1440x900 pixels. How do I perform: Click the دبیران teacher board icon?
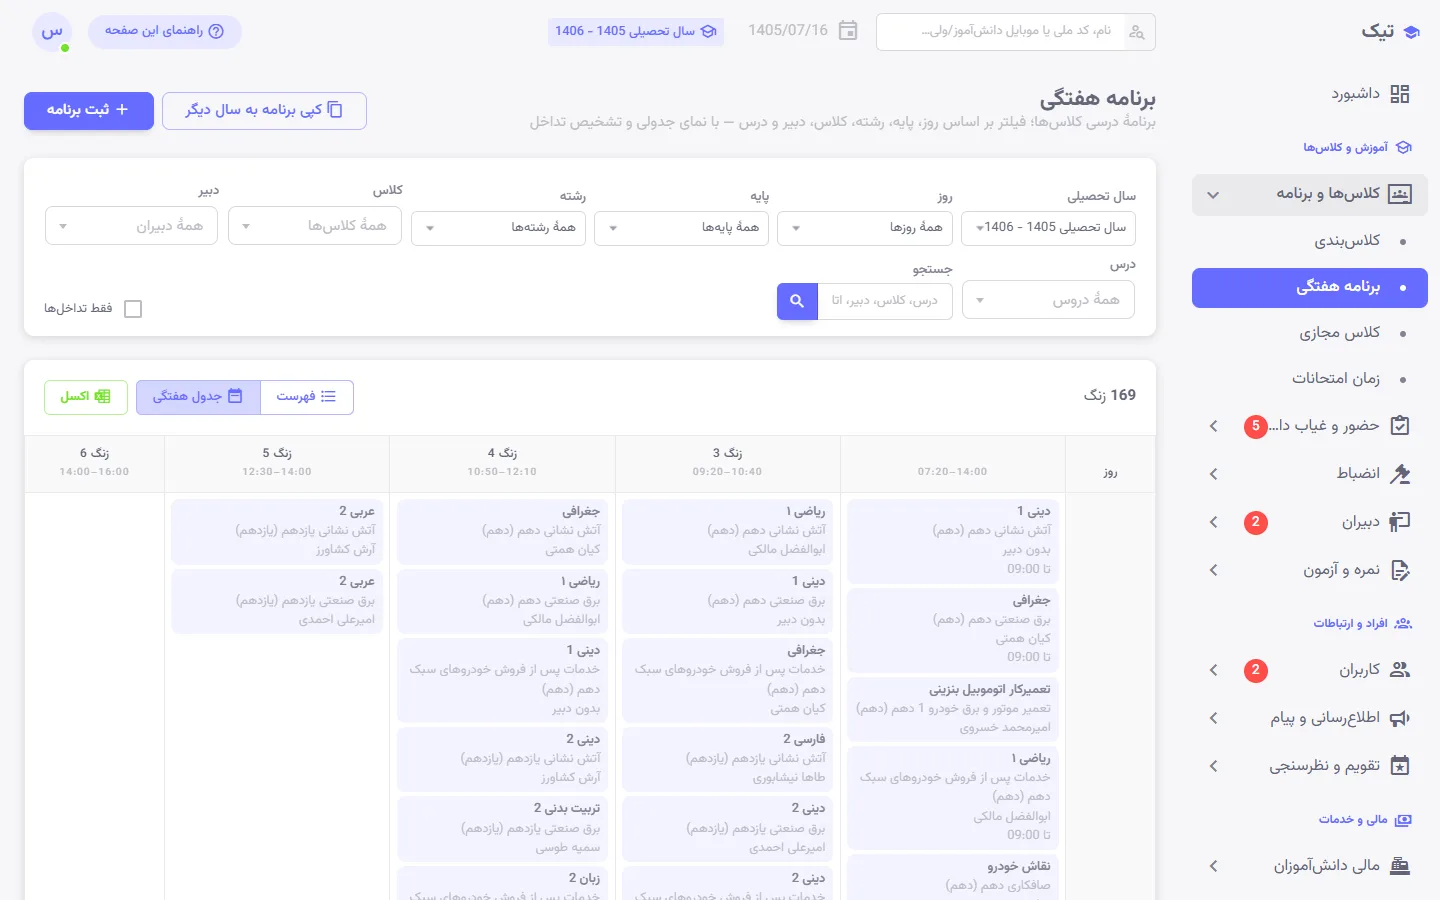tap(1400, 522)
